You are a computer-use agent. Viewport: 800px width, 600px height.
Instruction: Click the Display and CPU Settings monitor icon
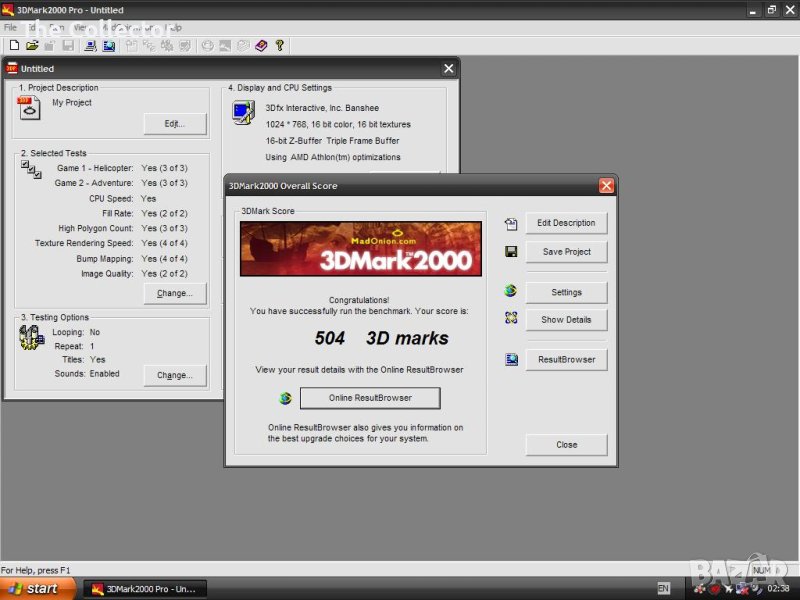tap(243, 112)
